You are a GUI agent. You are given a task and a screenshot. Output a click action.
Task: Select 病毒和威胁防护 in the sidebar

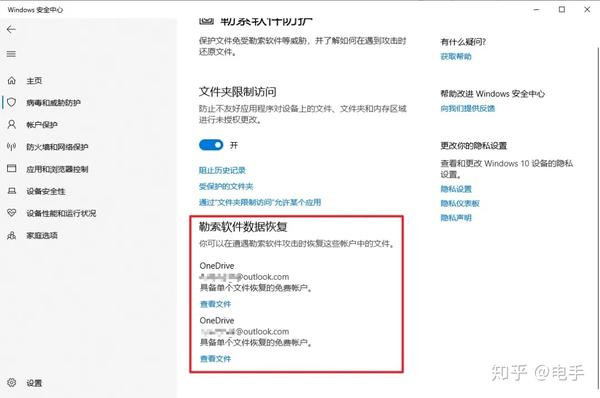pos(54,103)
